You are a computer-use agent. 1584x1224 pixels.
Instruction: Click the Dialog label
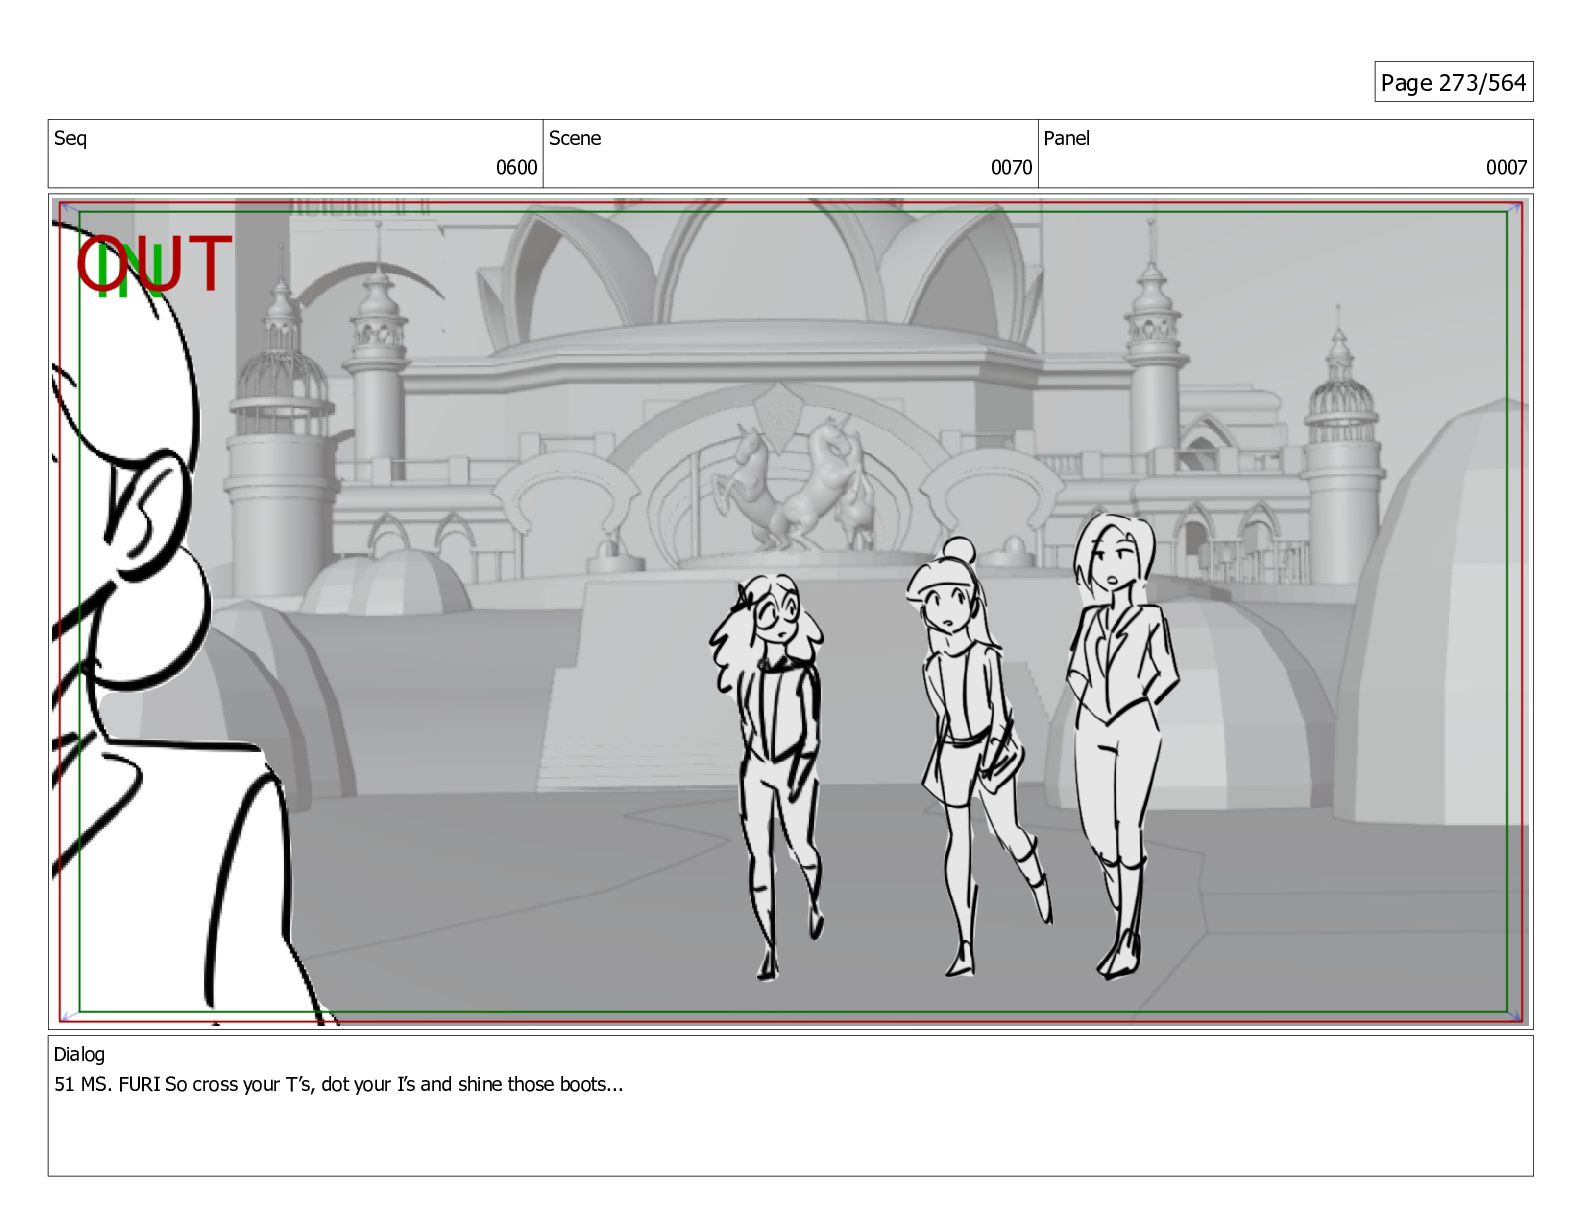point(79,1054)
